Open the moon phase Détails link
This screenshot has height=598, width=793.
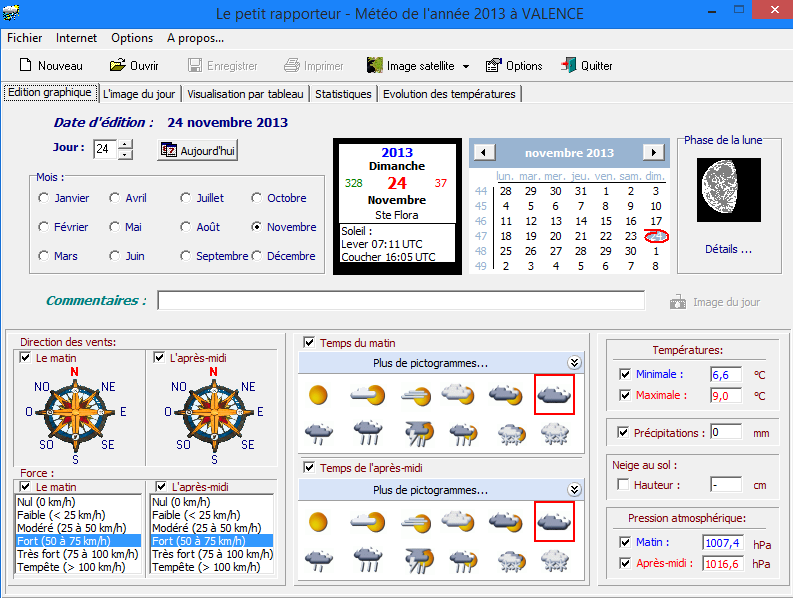point(728,249)
